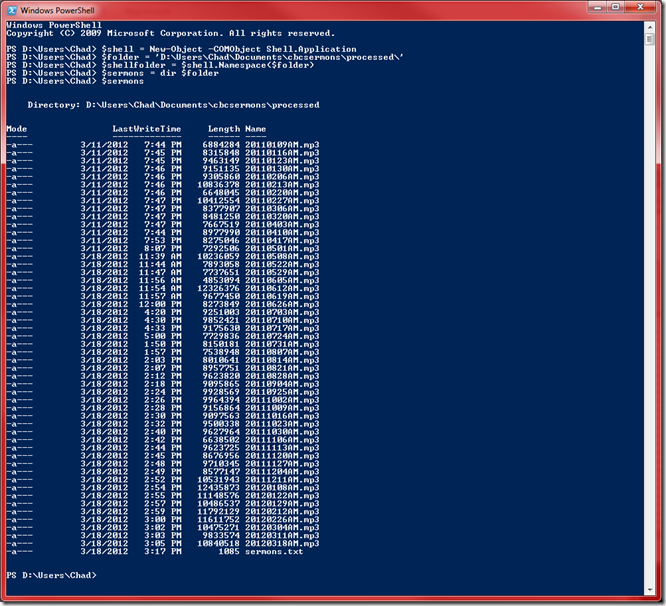Click file name 20110724AM.mp3
The image size is (666, 606).
point(282,336)
